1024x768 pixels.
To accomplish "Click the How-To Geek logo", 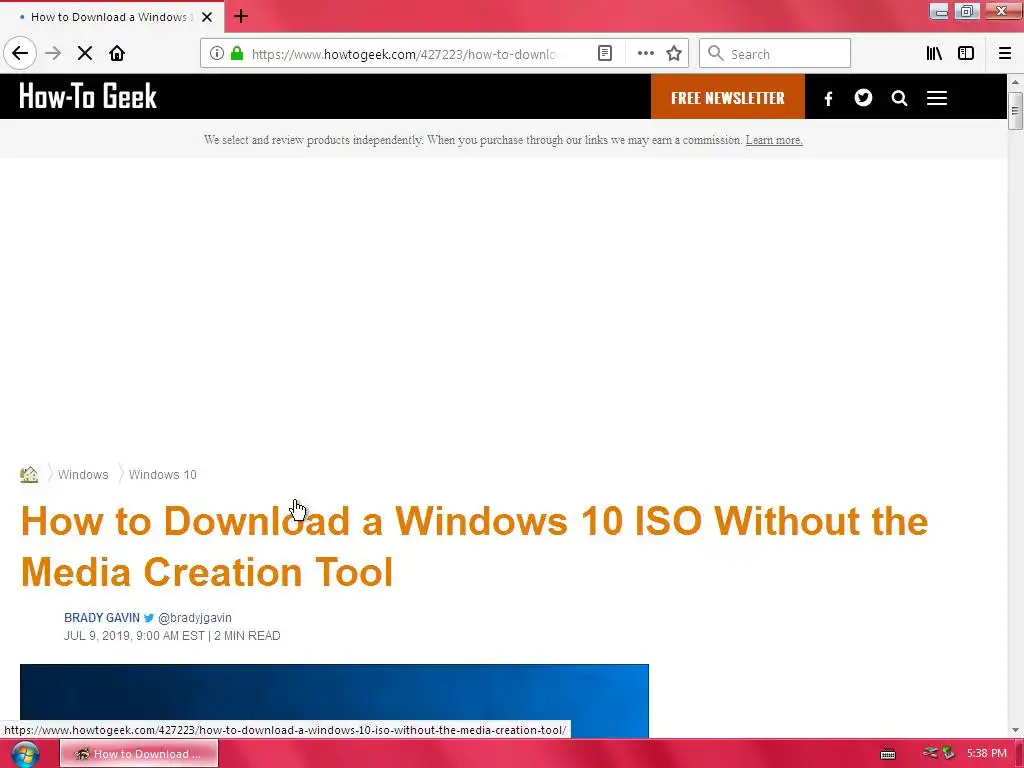I will 88,96.
